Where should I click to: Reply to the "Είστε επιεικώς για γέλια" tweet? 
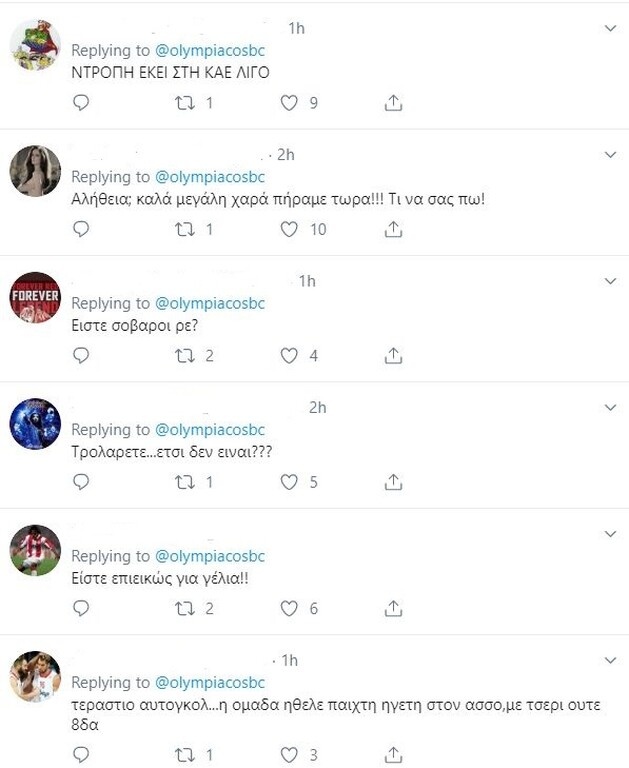[x=82, y=608]
